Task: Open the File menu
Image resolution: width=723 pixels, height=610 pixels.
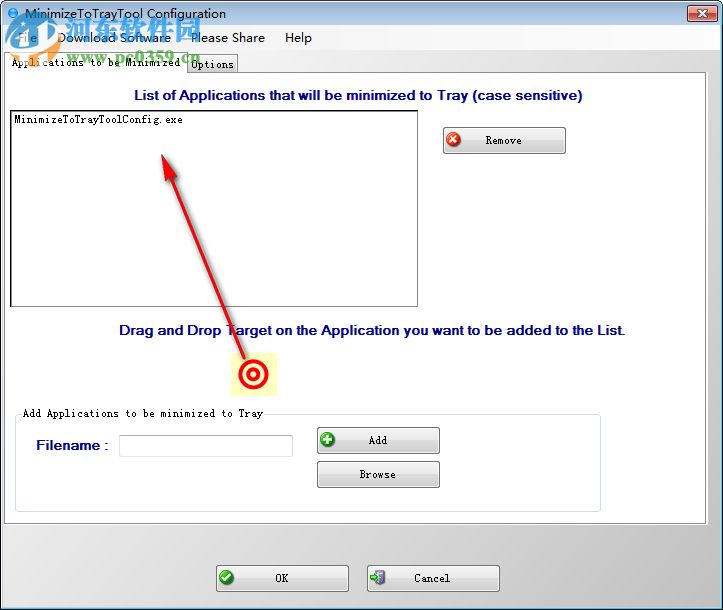Action: [x=27, y=38]
